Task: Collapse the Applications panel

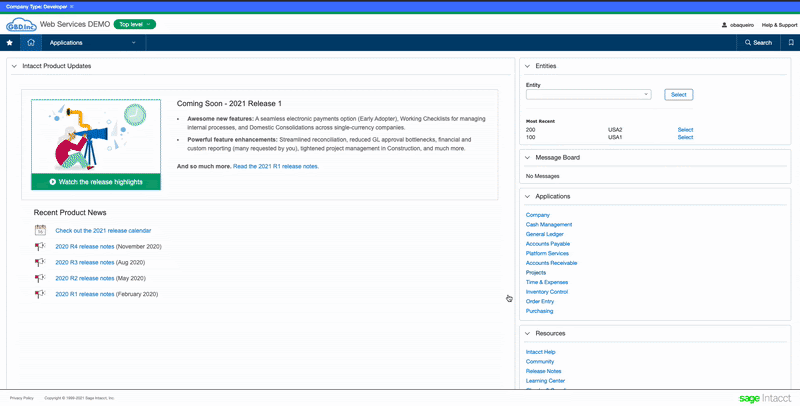Action: pyautogui.click(x=528, y=196)
